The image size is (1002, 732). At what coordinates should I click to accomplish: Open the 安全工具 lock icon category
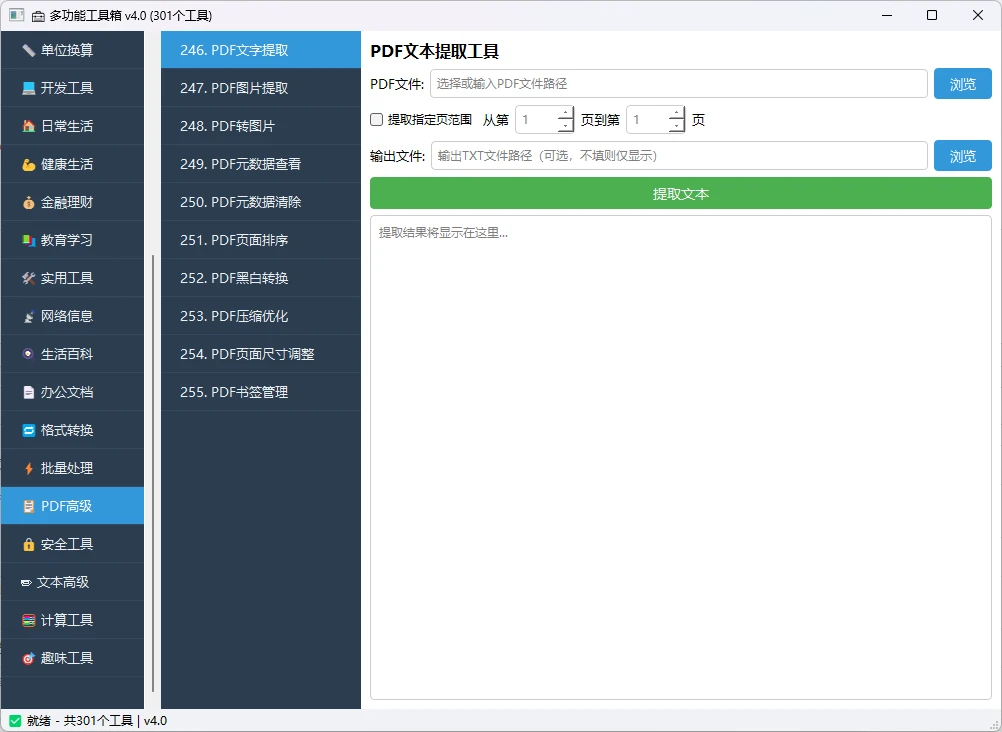28,545
